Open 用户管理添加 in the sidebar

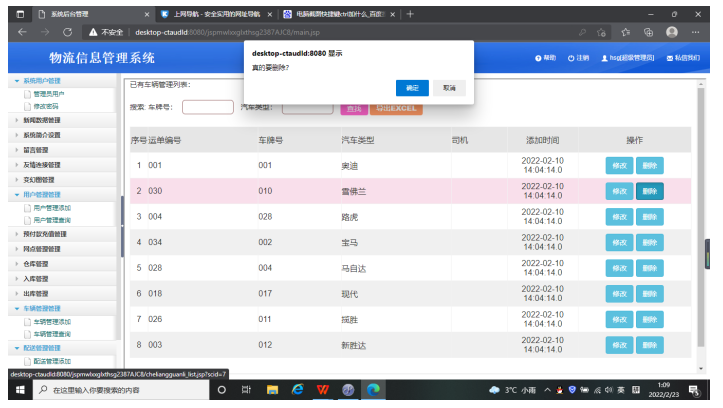coord(52,208)
